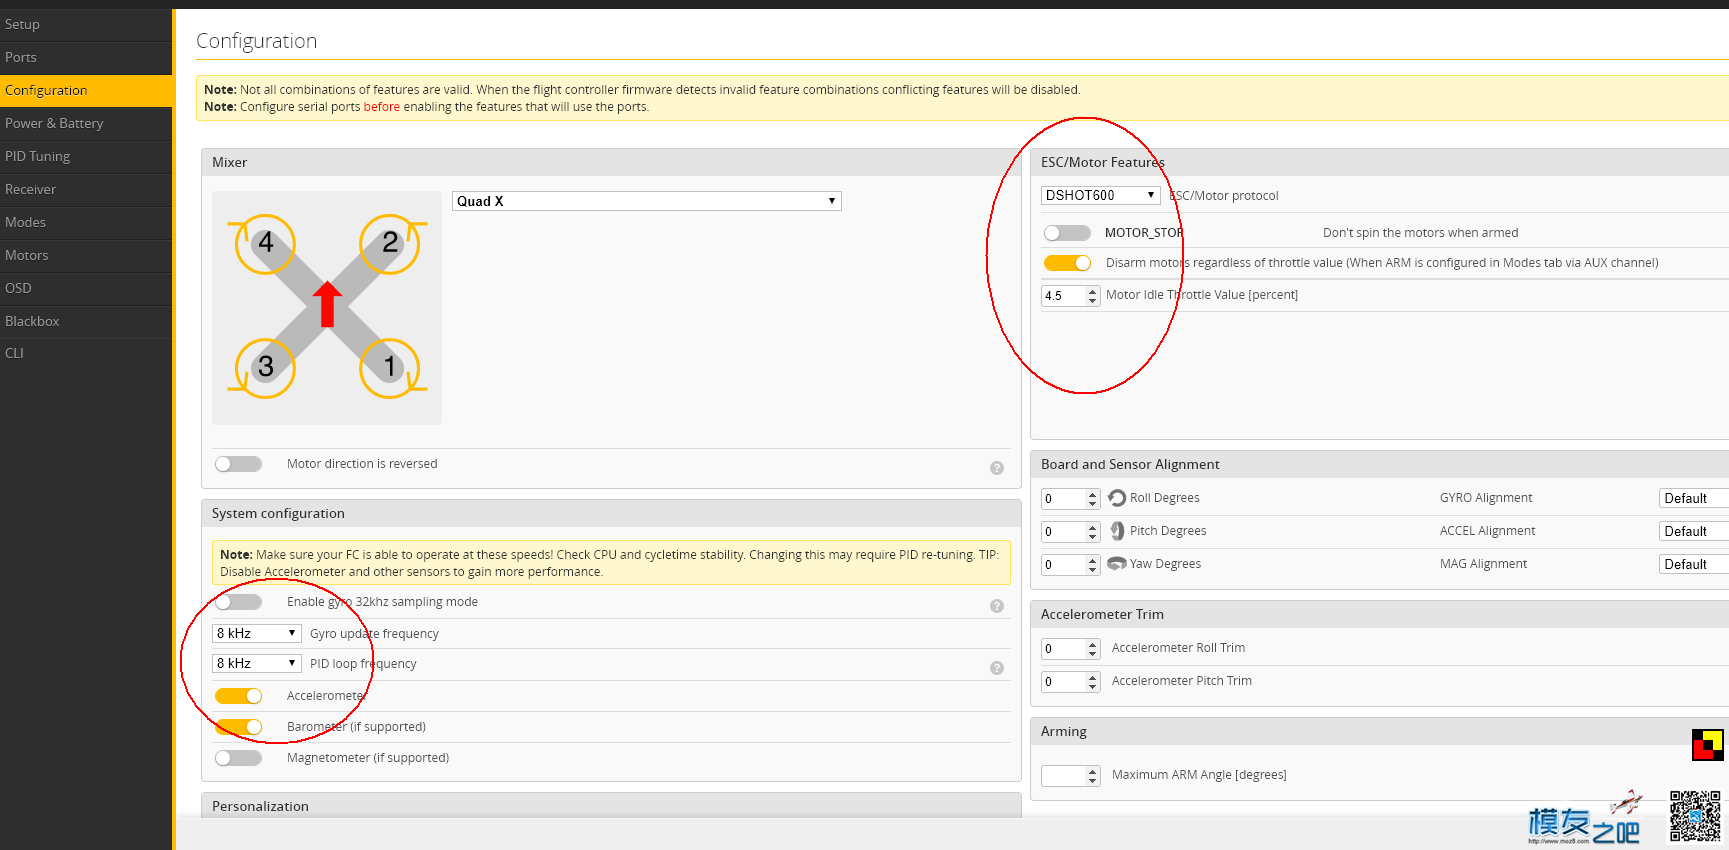Click motor 4 in mixer diagram

click(265, 243)
